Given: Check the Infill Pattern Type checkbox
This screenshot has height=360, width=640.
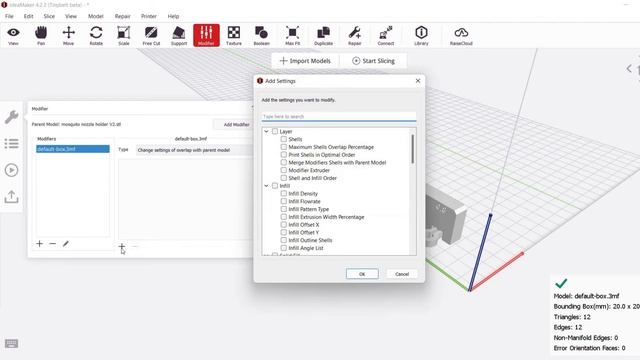Looking at the screenshot, I should point(284,209).
